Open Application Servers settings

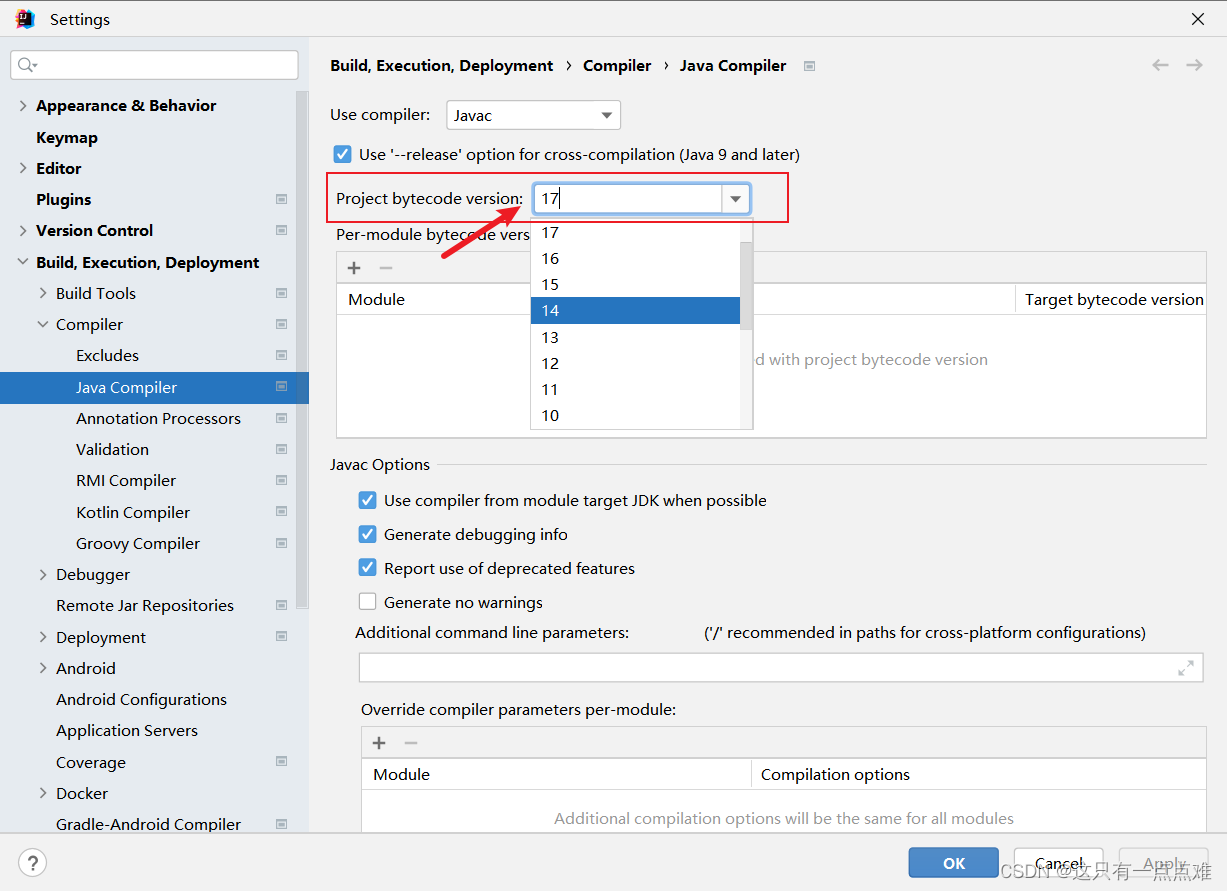coord(127,731)
